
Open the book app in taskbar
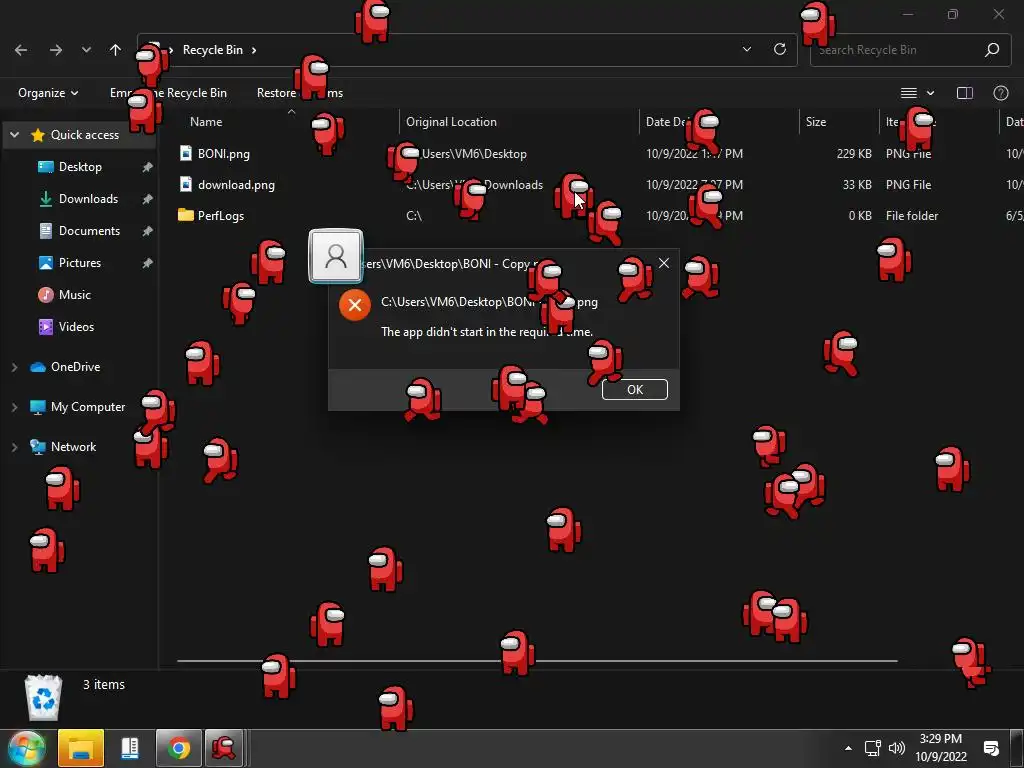pyautogui.click(x=130, y=748)
